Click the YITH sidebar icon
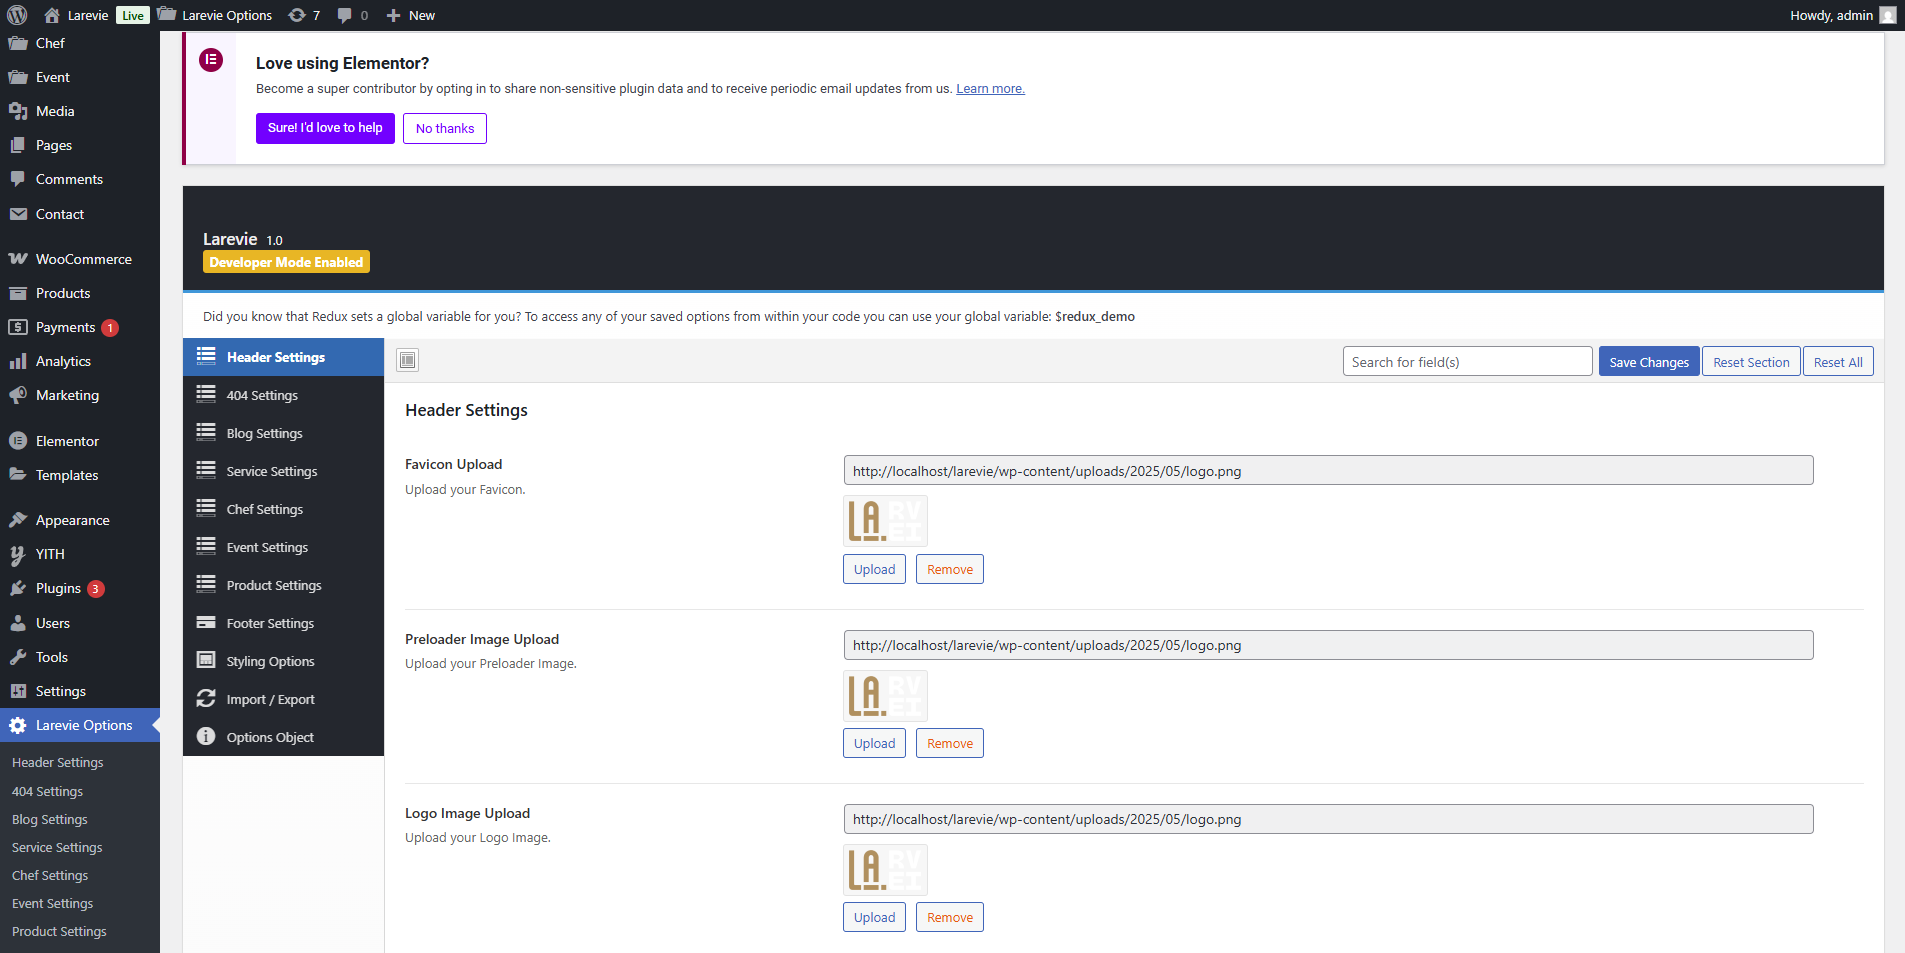The image size is (1905, 953). point(18,554)
